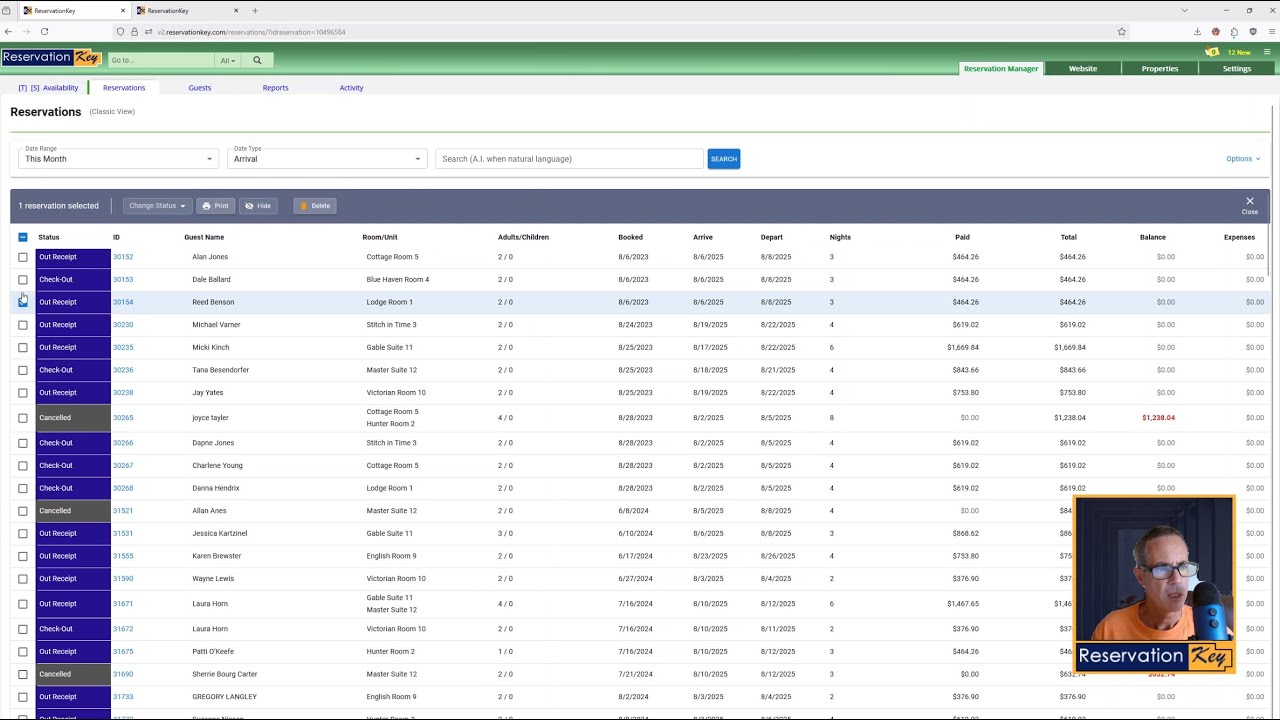Click the Cancelled status of joyce tayler

(x=73, y=418)
